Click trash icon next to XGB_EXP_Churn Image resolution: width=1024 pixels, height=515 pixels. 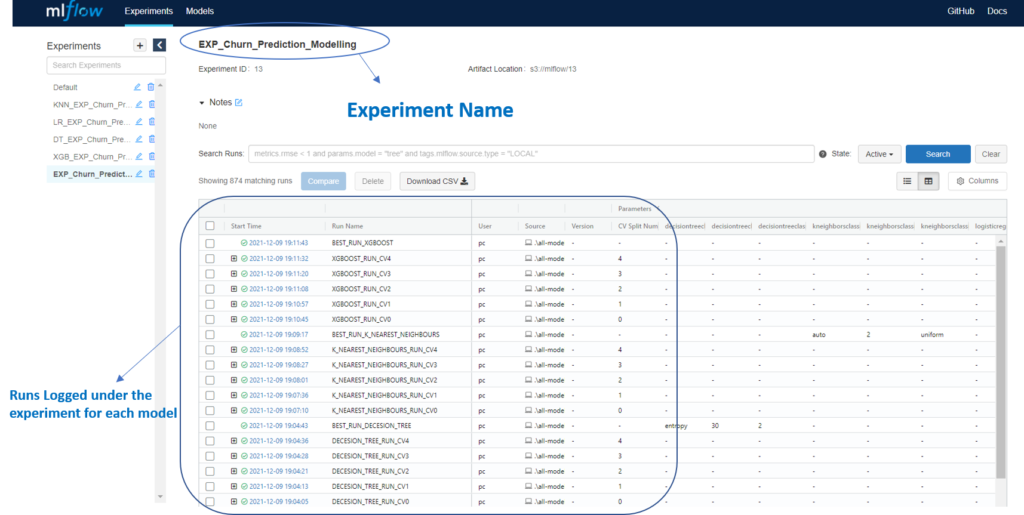coord(152,157)
